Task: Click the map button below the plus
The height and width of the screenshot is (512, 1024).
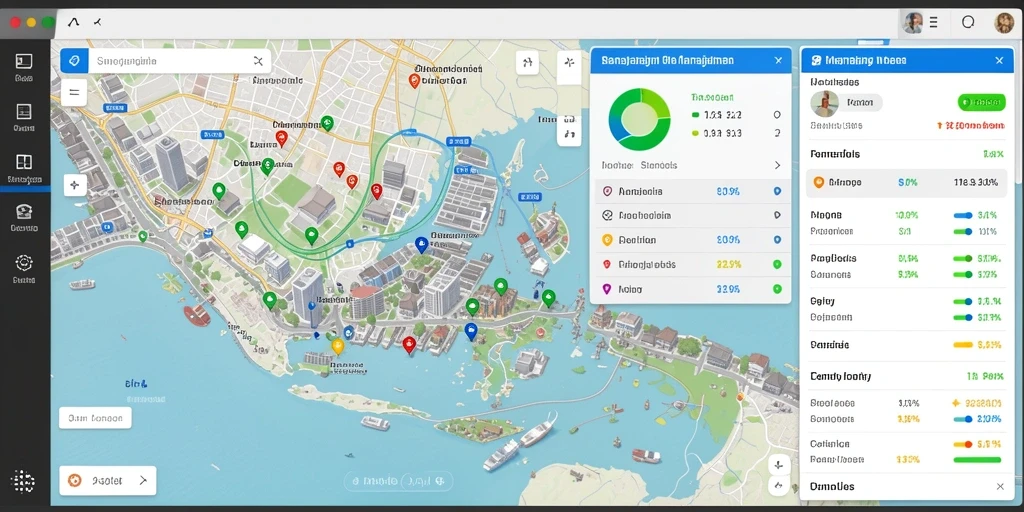Action: [778, 486]
